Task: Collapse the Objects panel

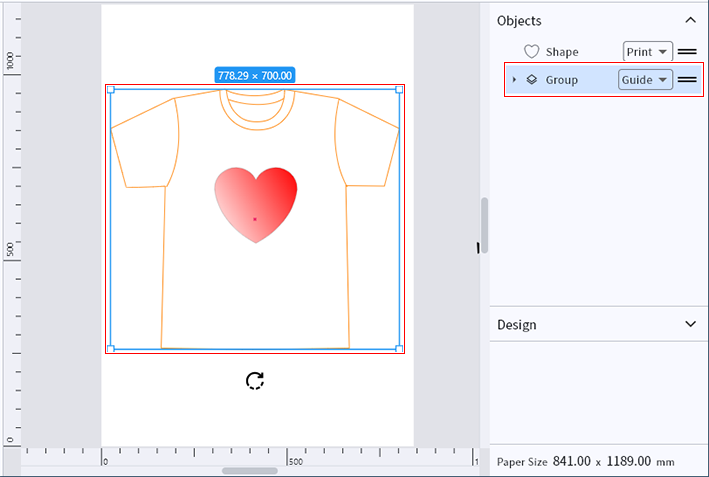Action: point(690,20)
